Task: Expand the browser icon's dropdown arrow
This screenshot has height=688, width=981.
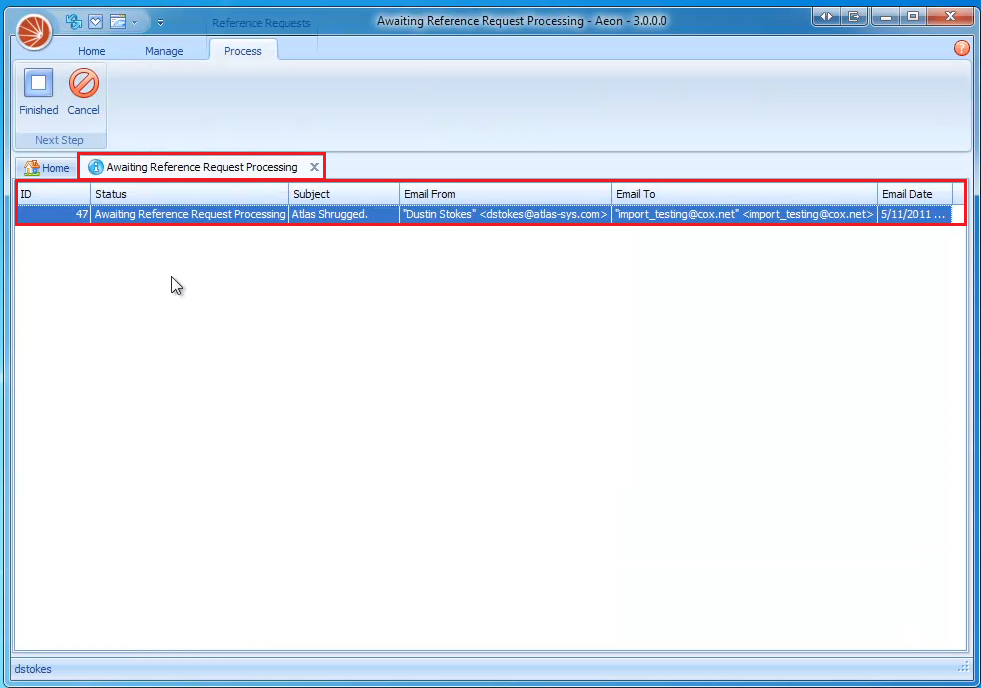Action: [134, 20]
